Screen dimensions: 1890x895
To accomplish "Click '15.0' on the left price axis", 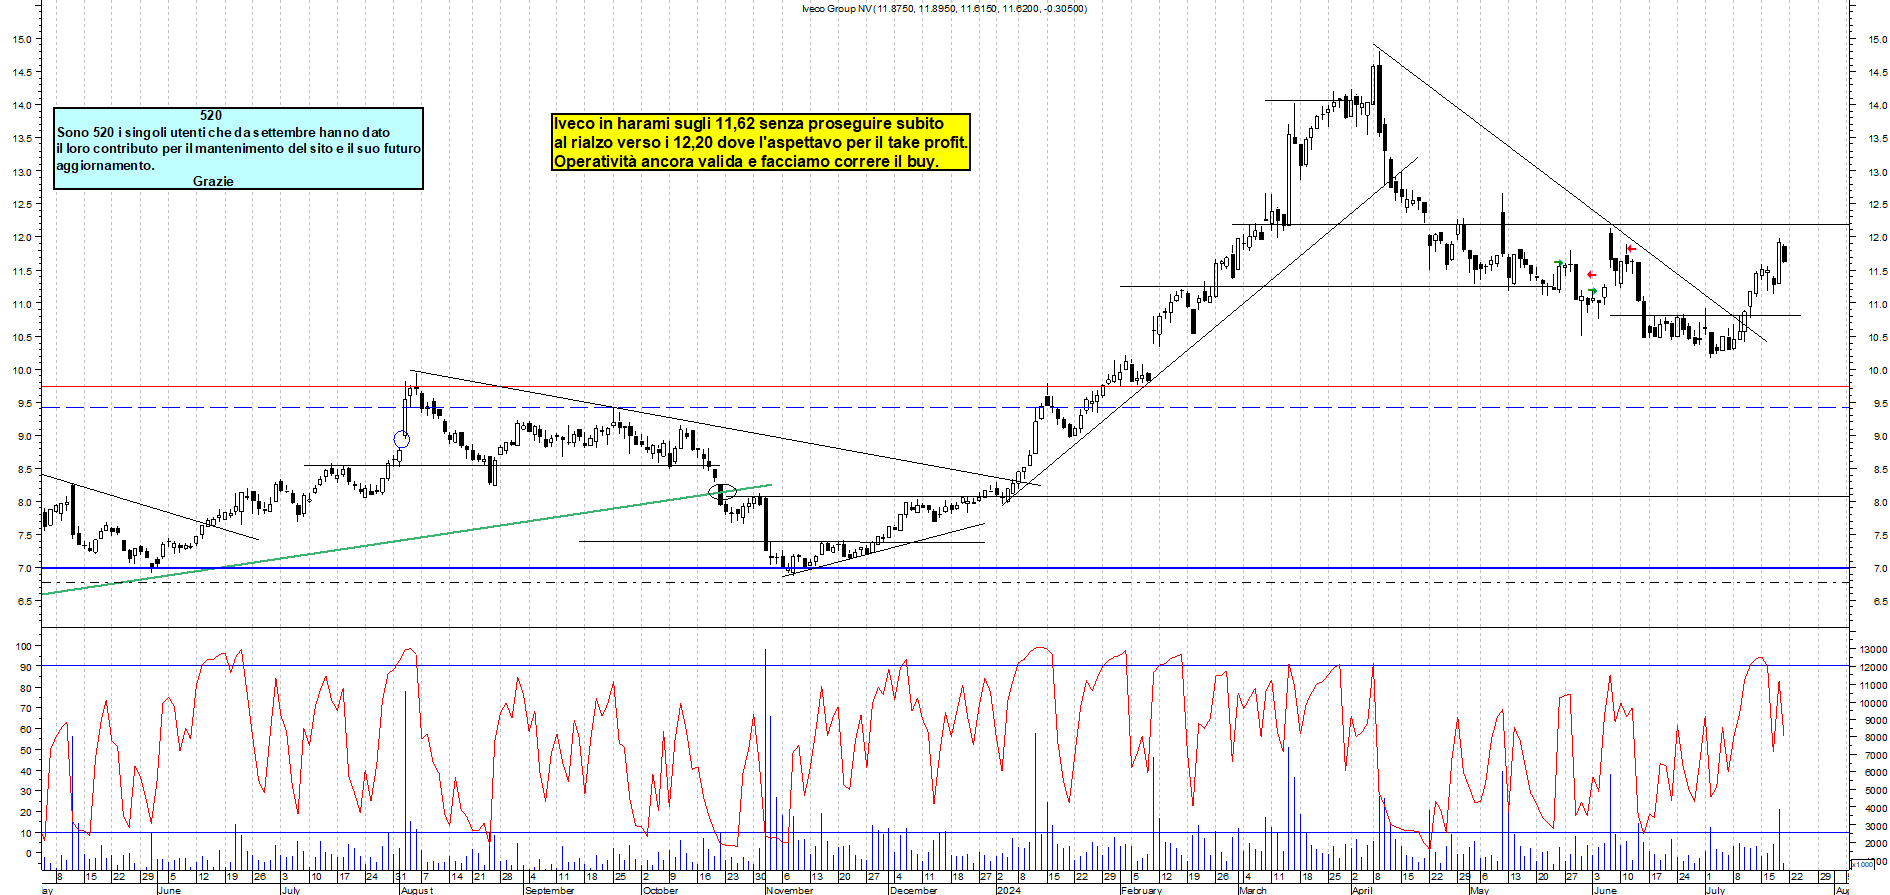I will tap(21, 39).
